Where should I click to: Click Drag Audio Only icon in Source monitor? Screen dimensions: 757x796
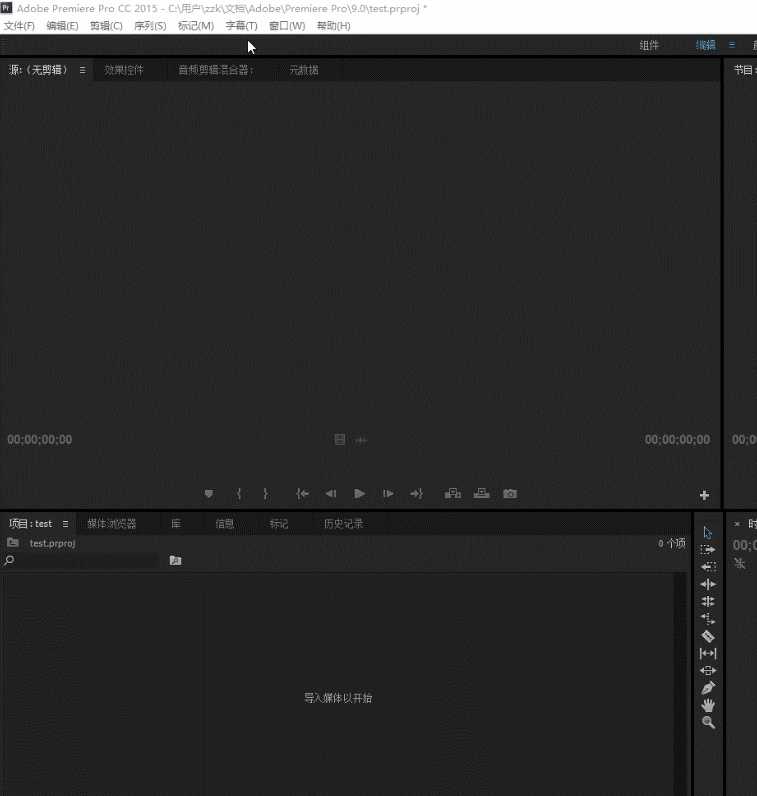pos(361,440)
